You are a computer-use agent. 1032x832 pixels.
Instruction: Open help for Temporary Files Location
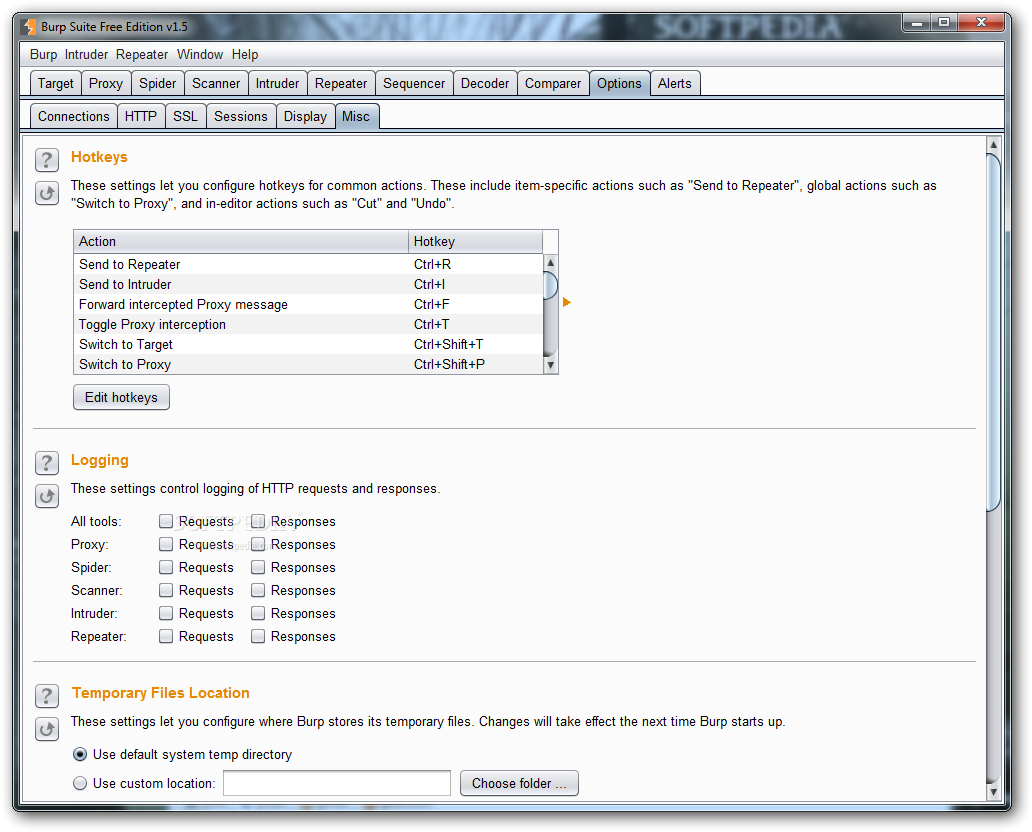47,696
